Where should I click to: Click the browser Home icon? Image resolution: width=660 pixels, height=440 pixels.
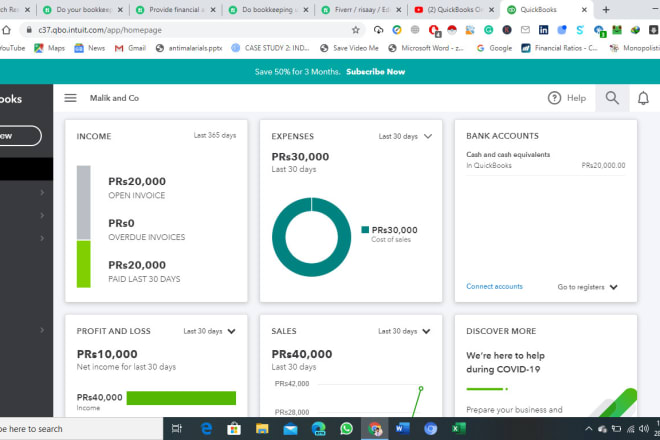[6, 30]
